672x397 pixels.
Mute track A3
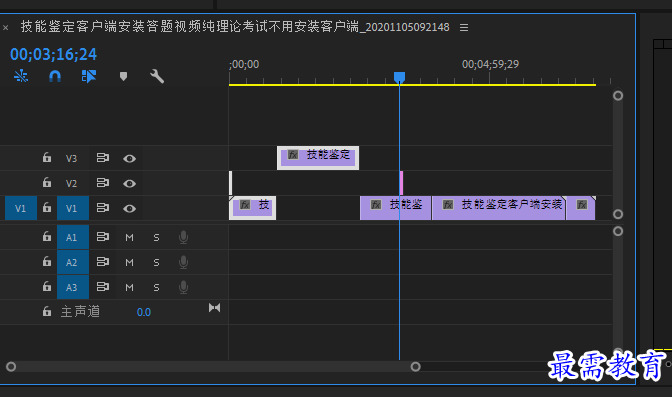[129, 287]
